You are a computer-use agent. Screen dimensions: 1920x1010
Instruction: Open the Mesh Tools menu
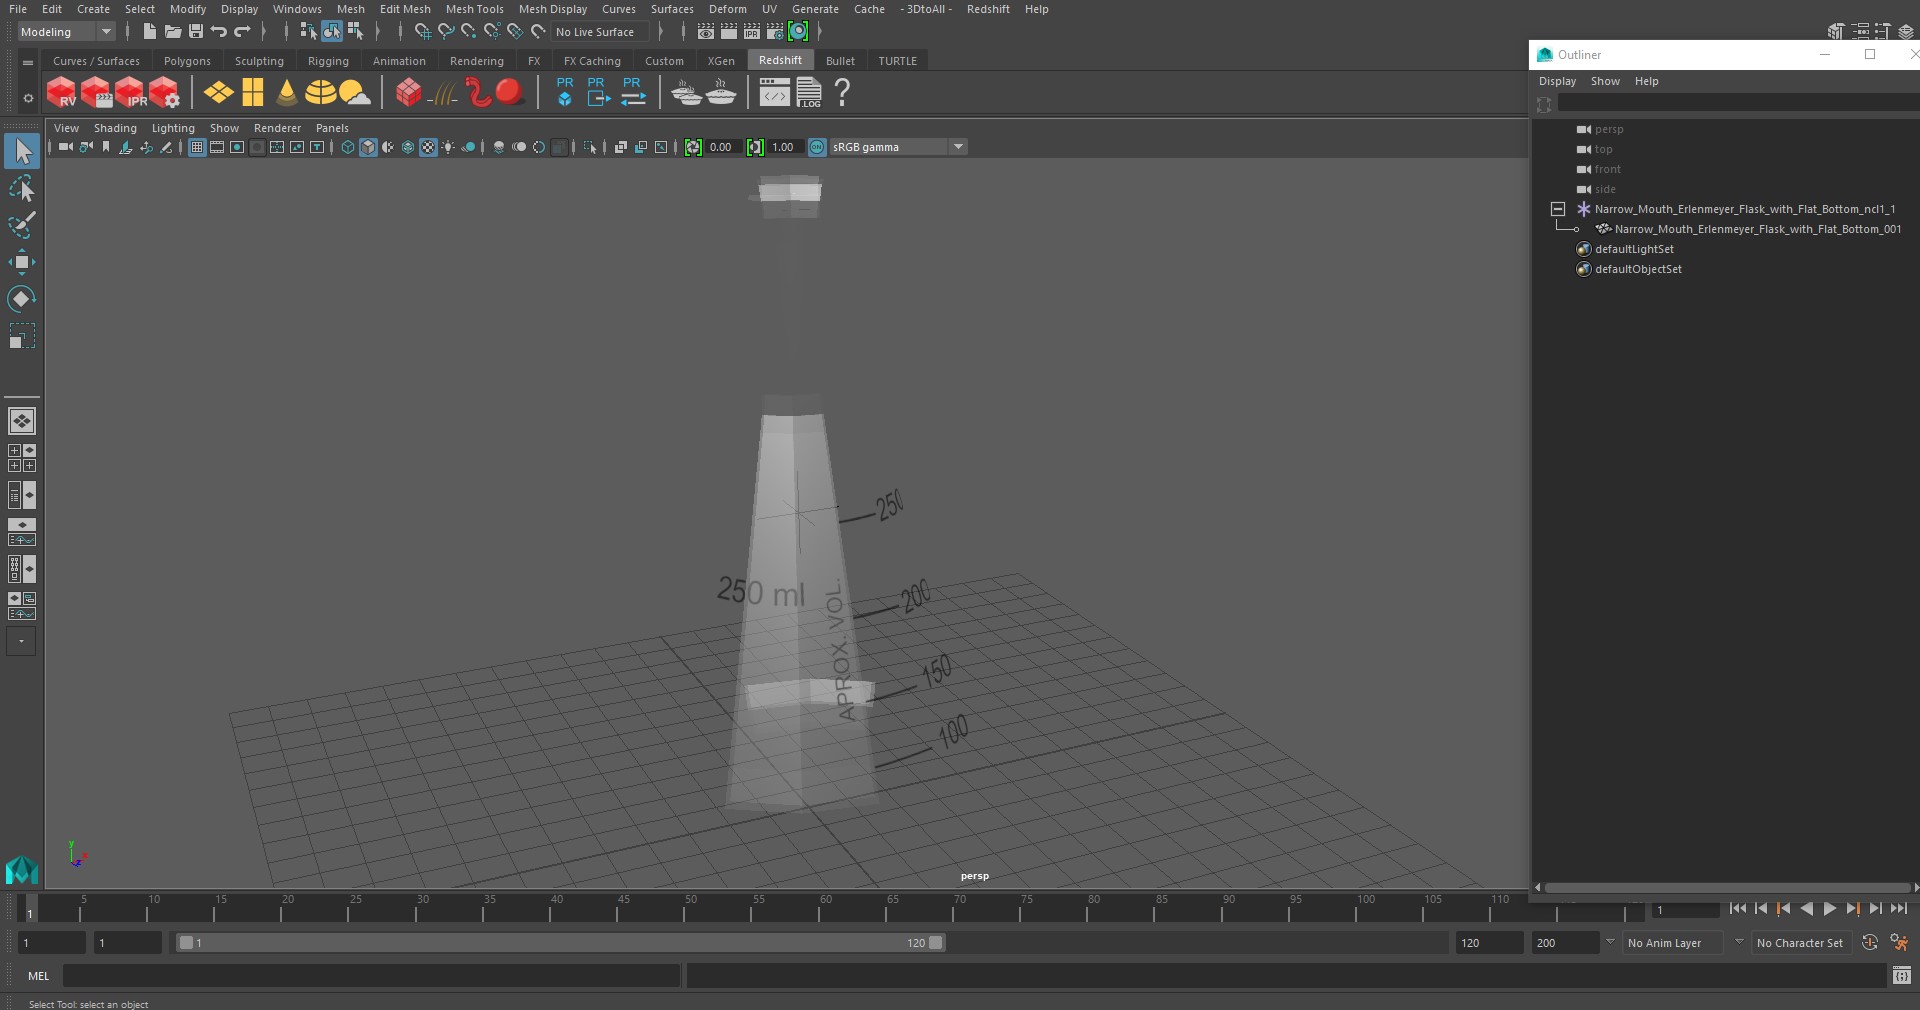(474, 9)
